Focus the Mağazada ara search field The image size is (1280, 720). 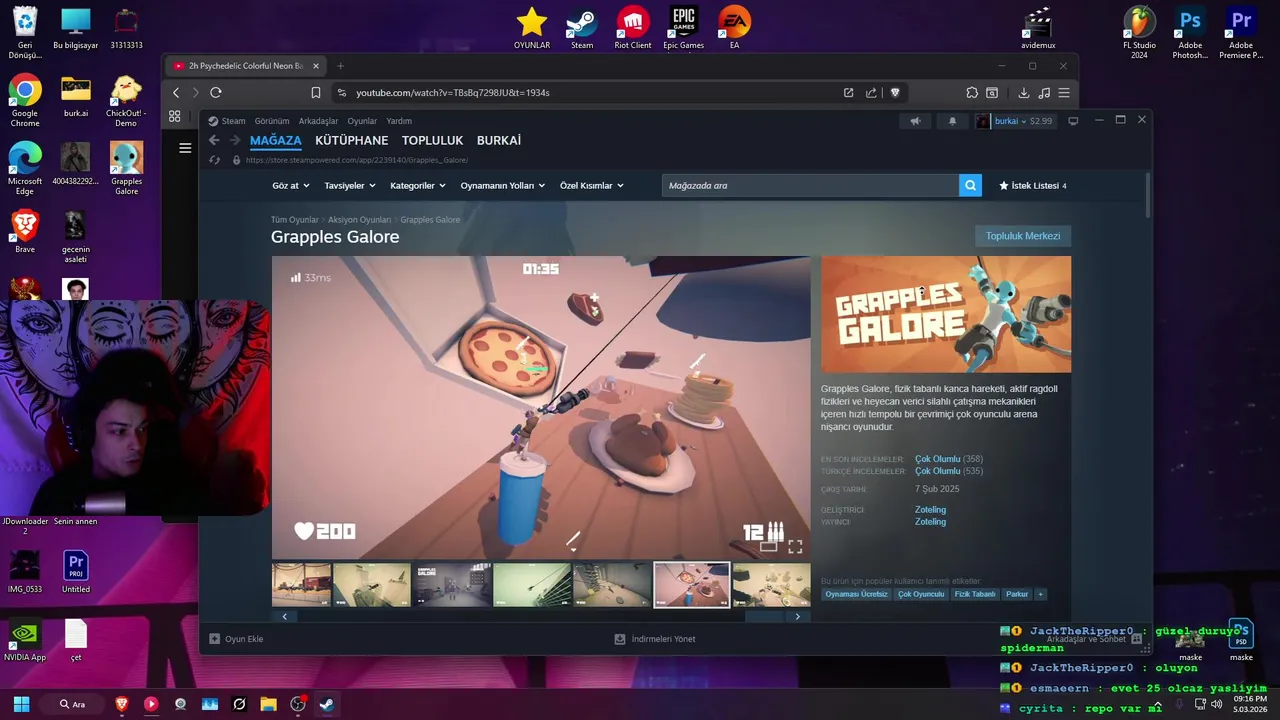(810, 185)
